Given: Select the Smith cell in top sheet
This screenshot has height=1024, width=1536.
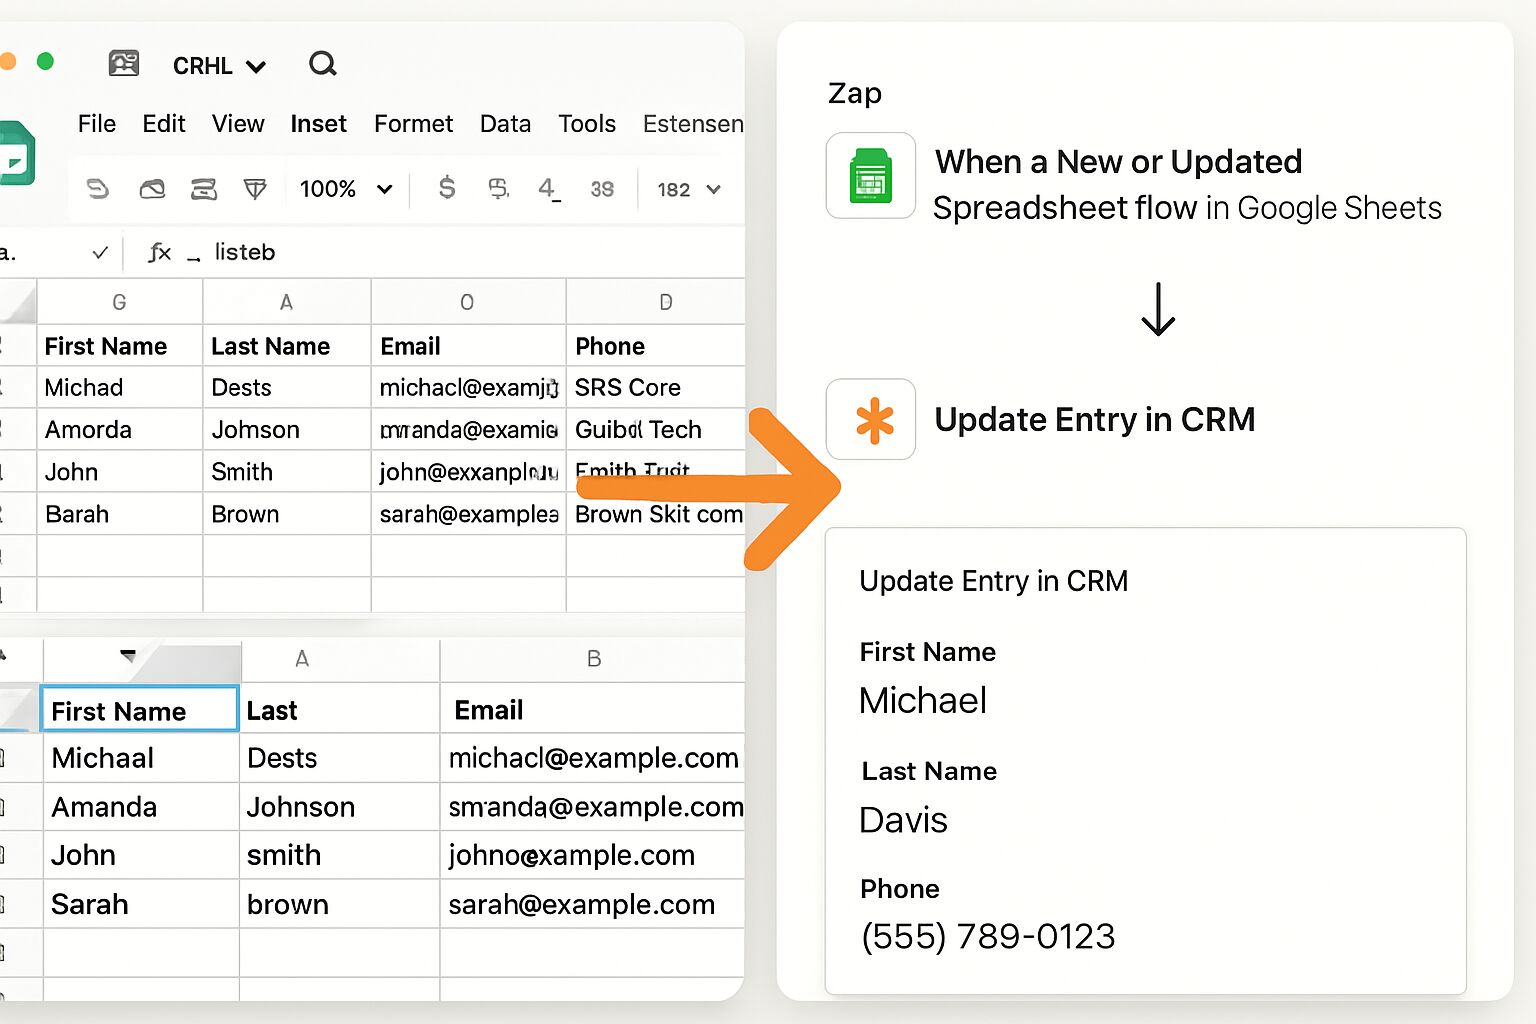Looking at the screenshot, I should [287, 471].
